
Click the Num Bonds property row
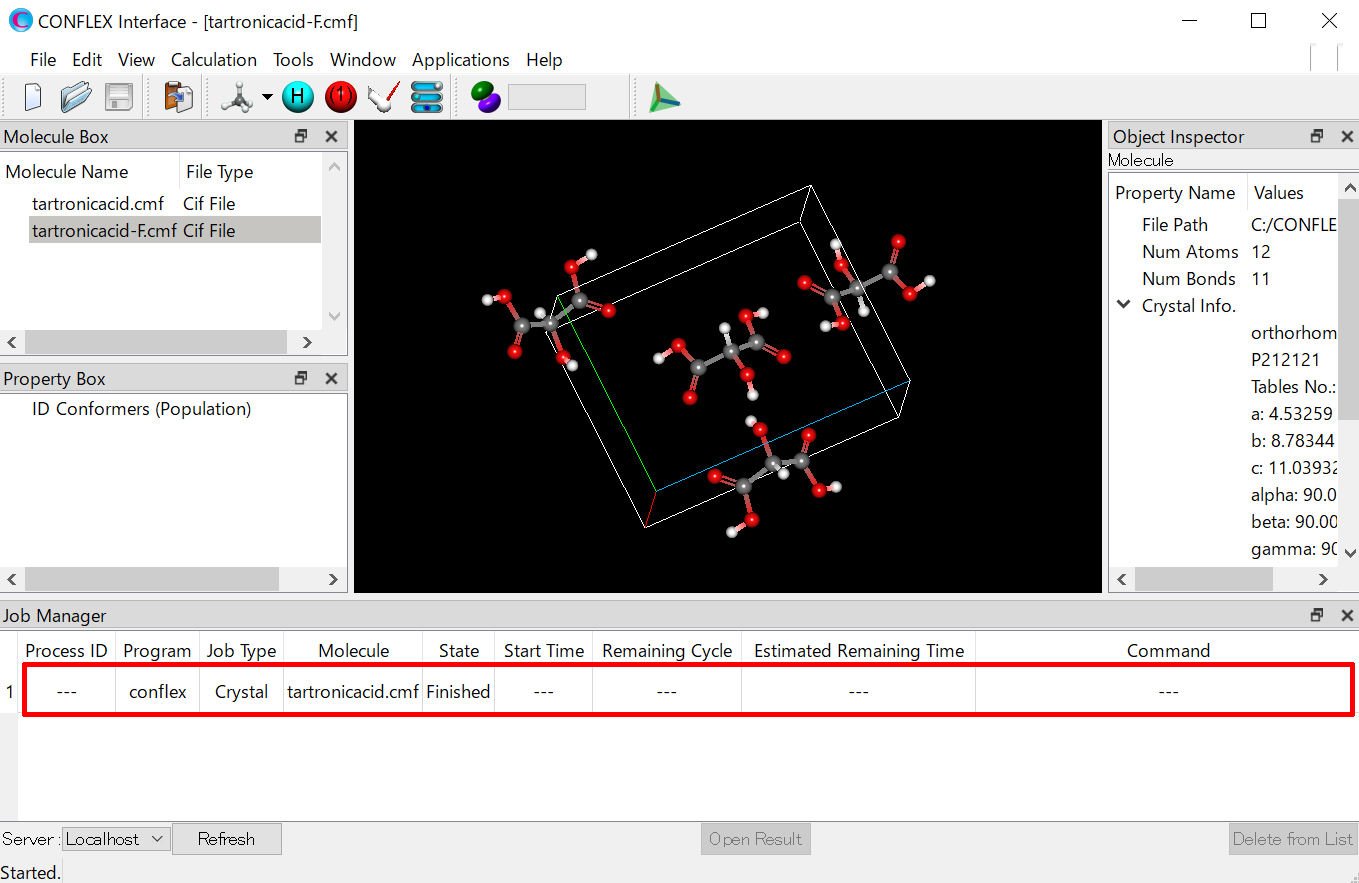coord(1223,279)
